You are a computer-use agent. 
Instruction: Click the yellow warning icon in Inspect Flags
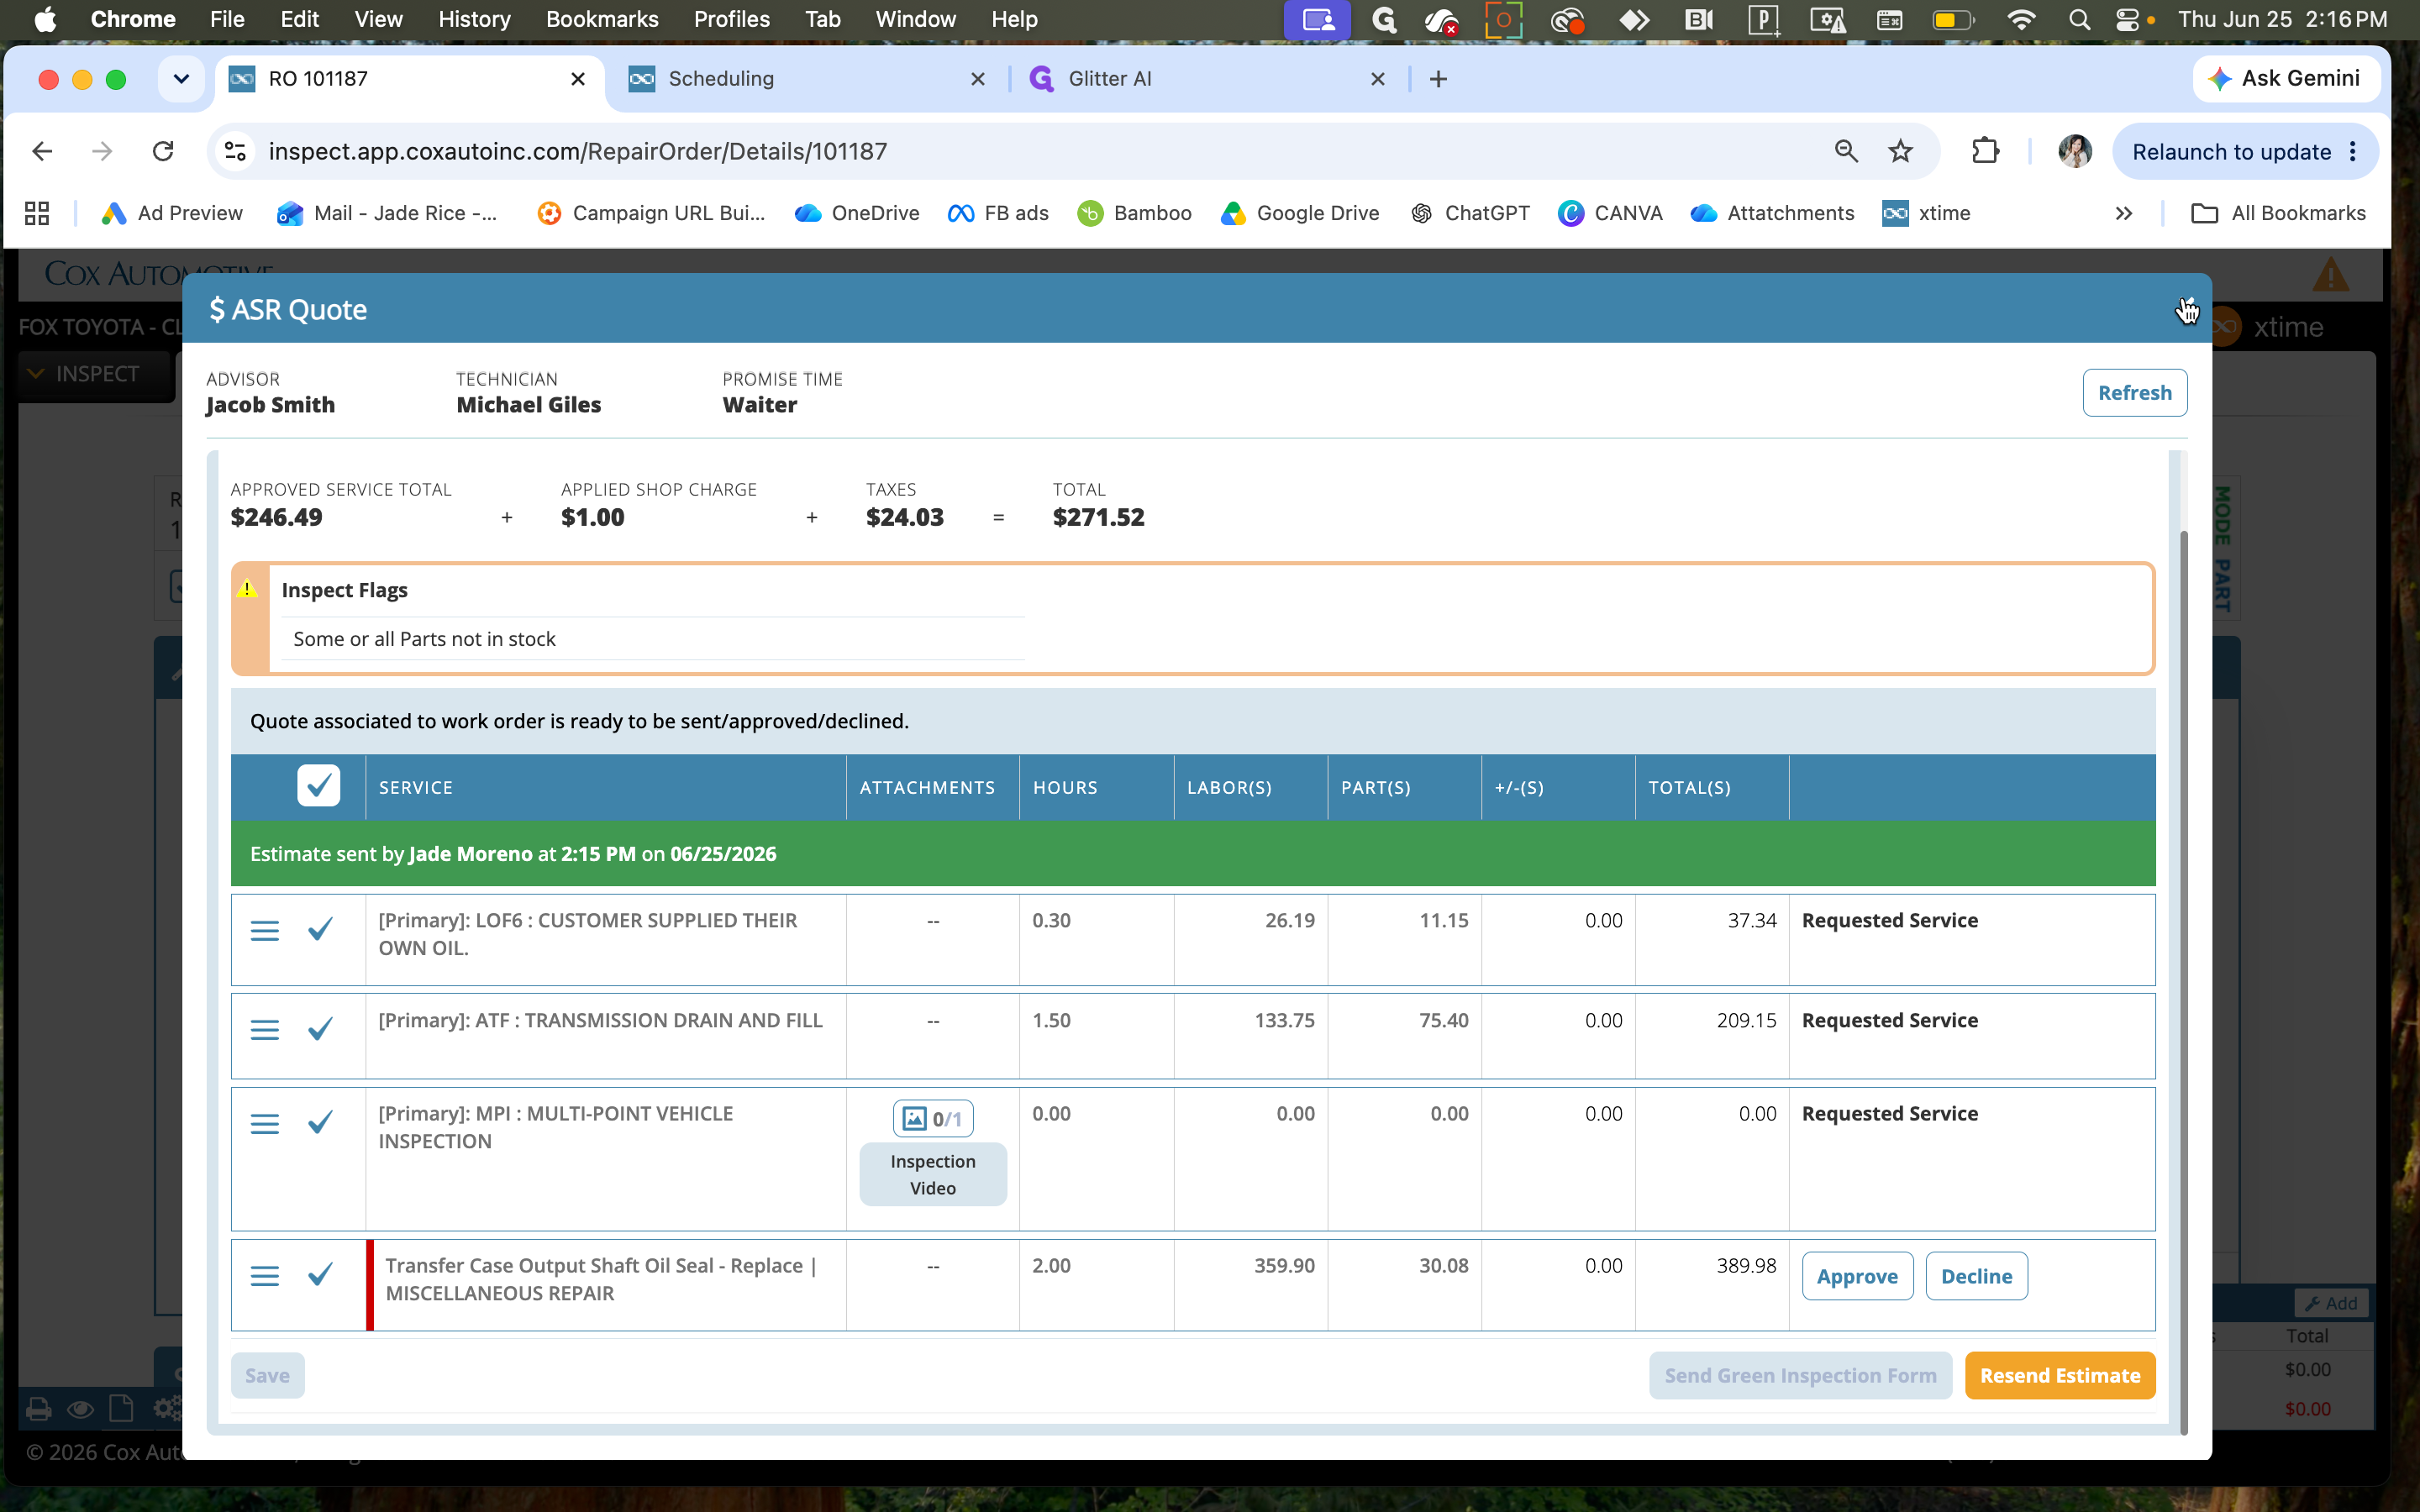click(247, 589)
